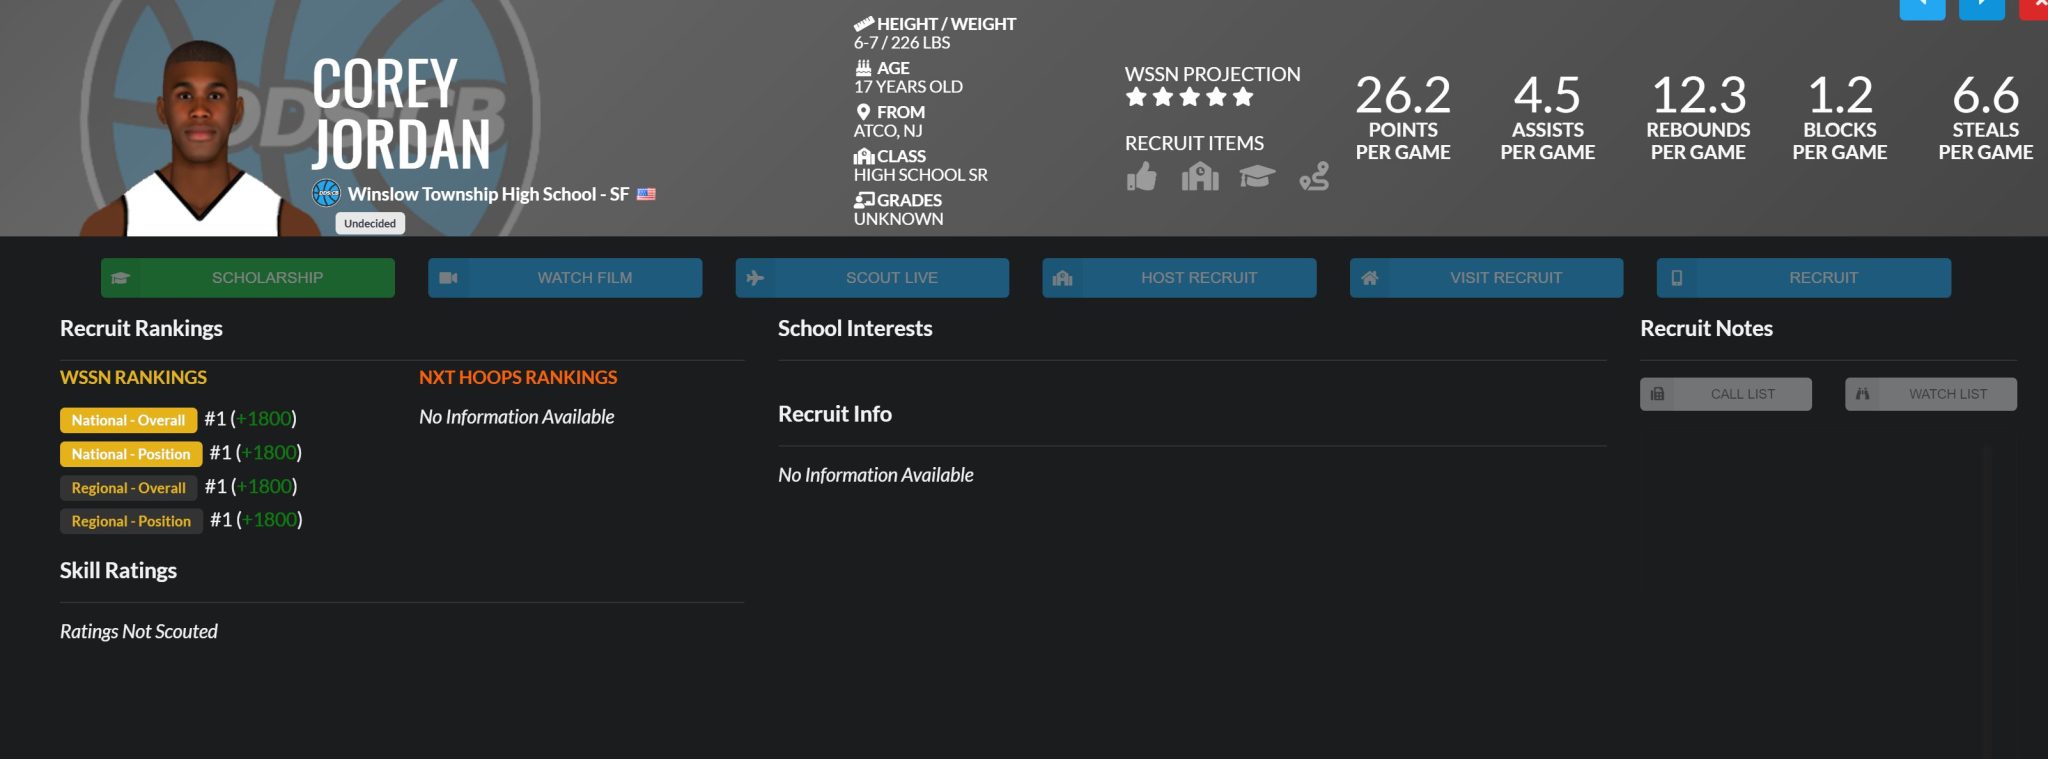The image size is (2048, 759).
Task: Select the Regional - Position ranking badge
Action: coord(131,521)
